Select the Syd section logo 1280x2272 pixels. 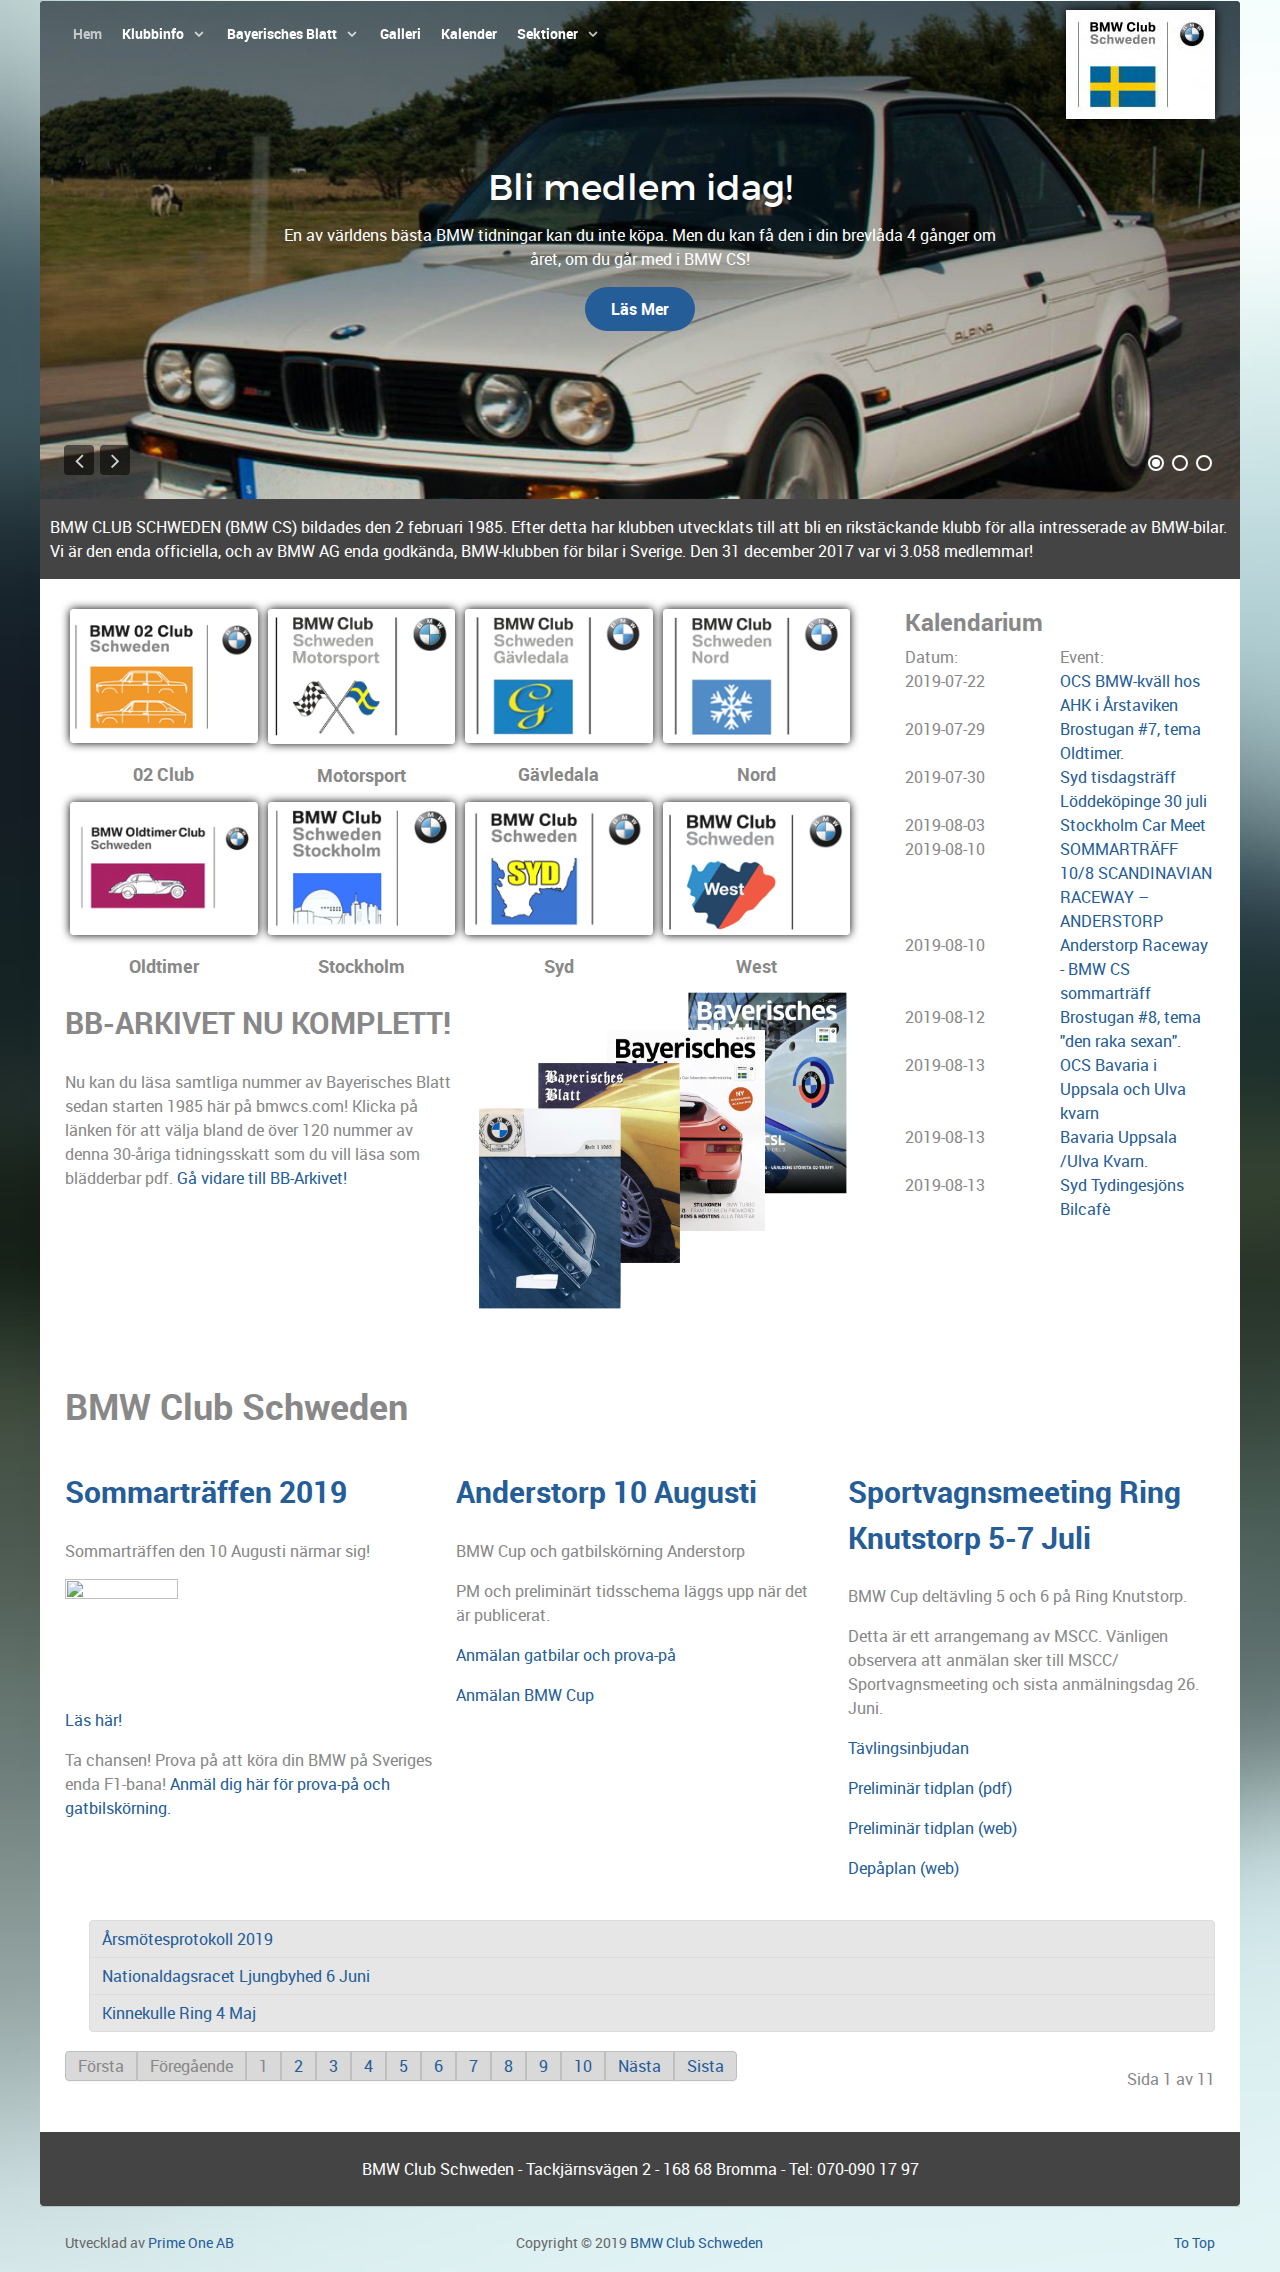pyautogui.click(x=559, y=868)
